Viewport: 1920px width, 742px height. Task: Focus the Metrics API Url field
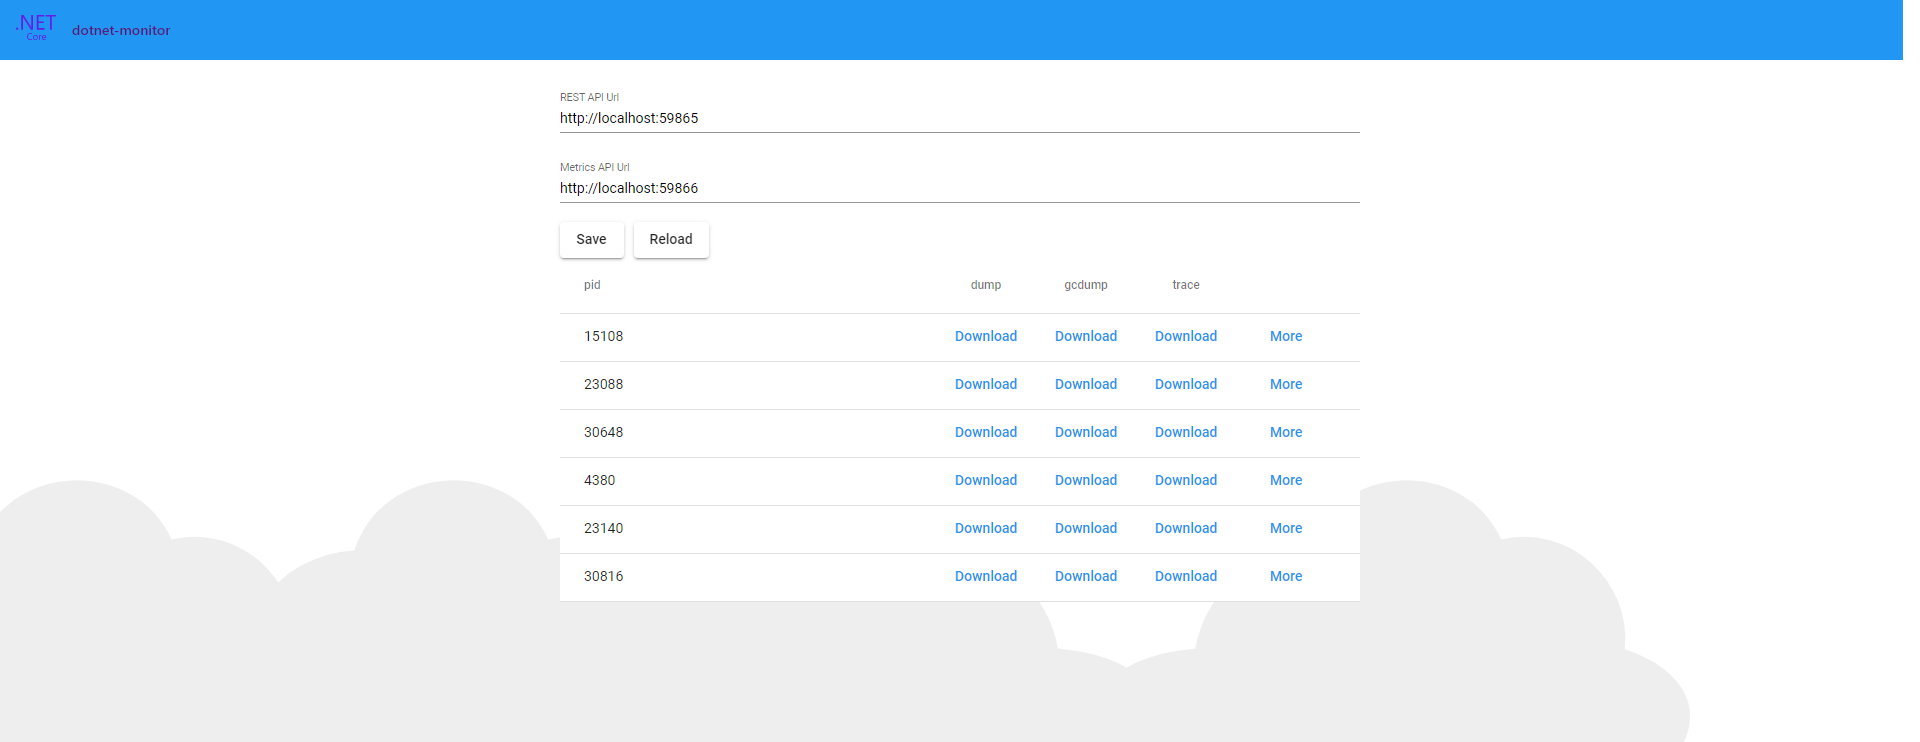[960, 188]
